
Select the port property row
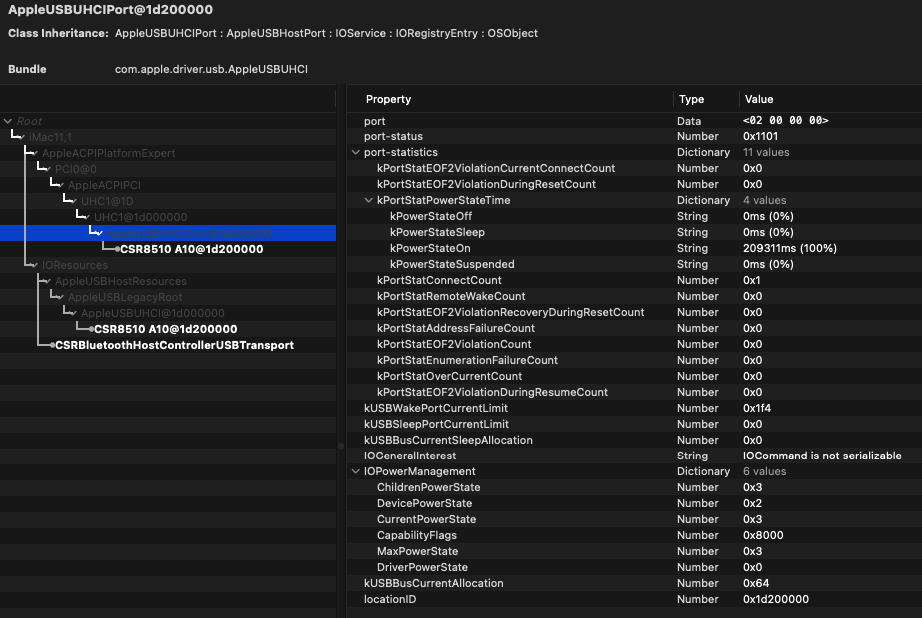tap(634, 121)
